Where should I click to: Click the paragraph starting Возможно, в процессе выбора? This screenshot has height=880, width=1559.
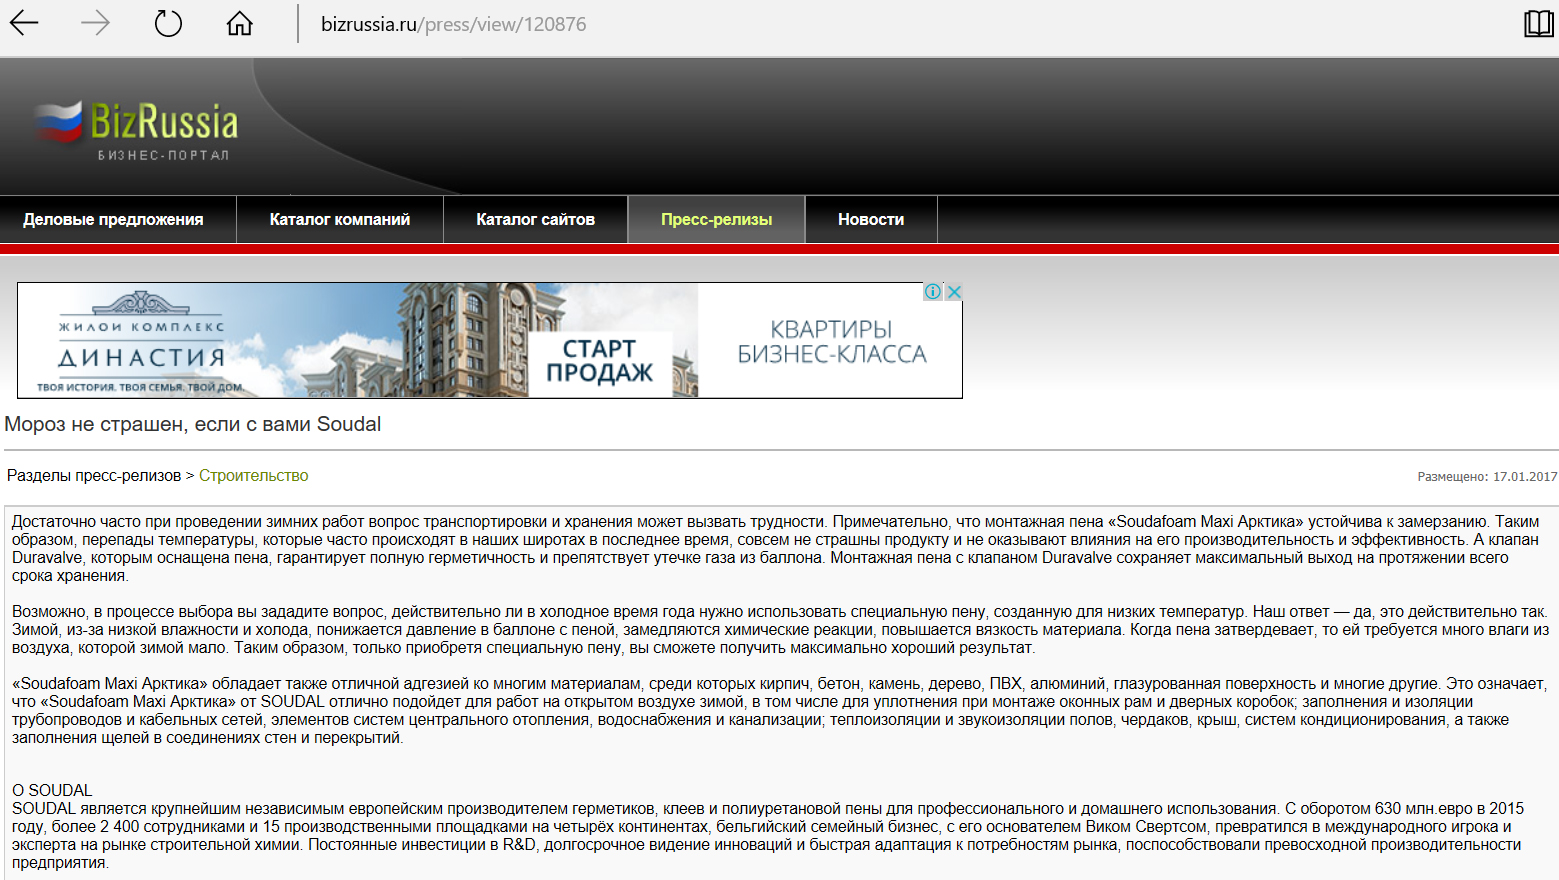coord(780,630)
